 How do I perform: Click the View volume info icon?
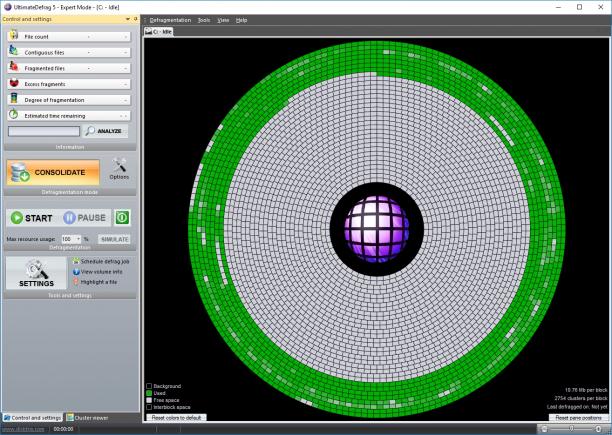click(x=76, y=272)
